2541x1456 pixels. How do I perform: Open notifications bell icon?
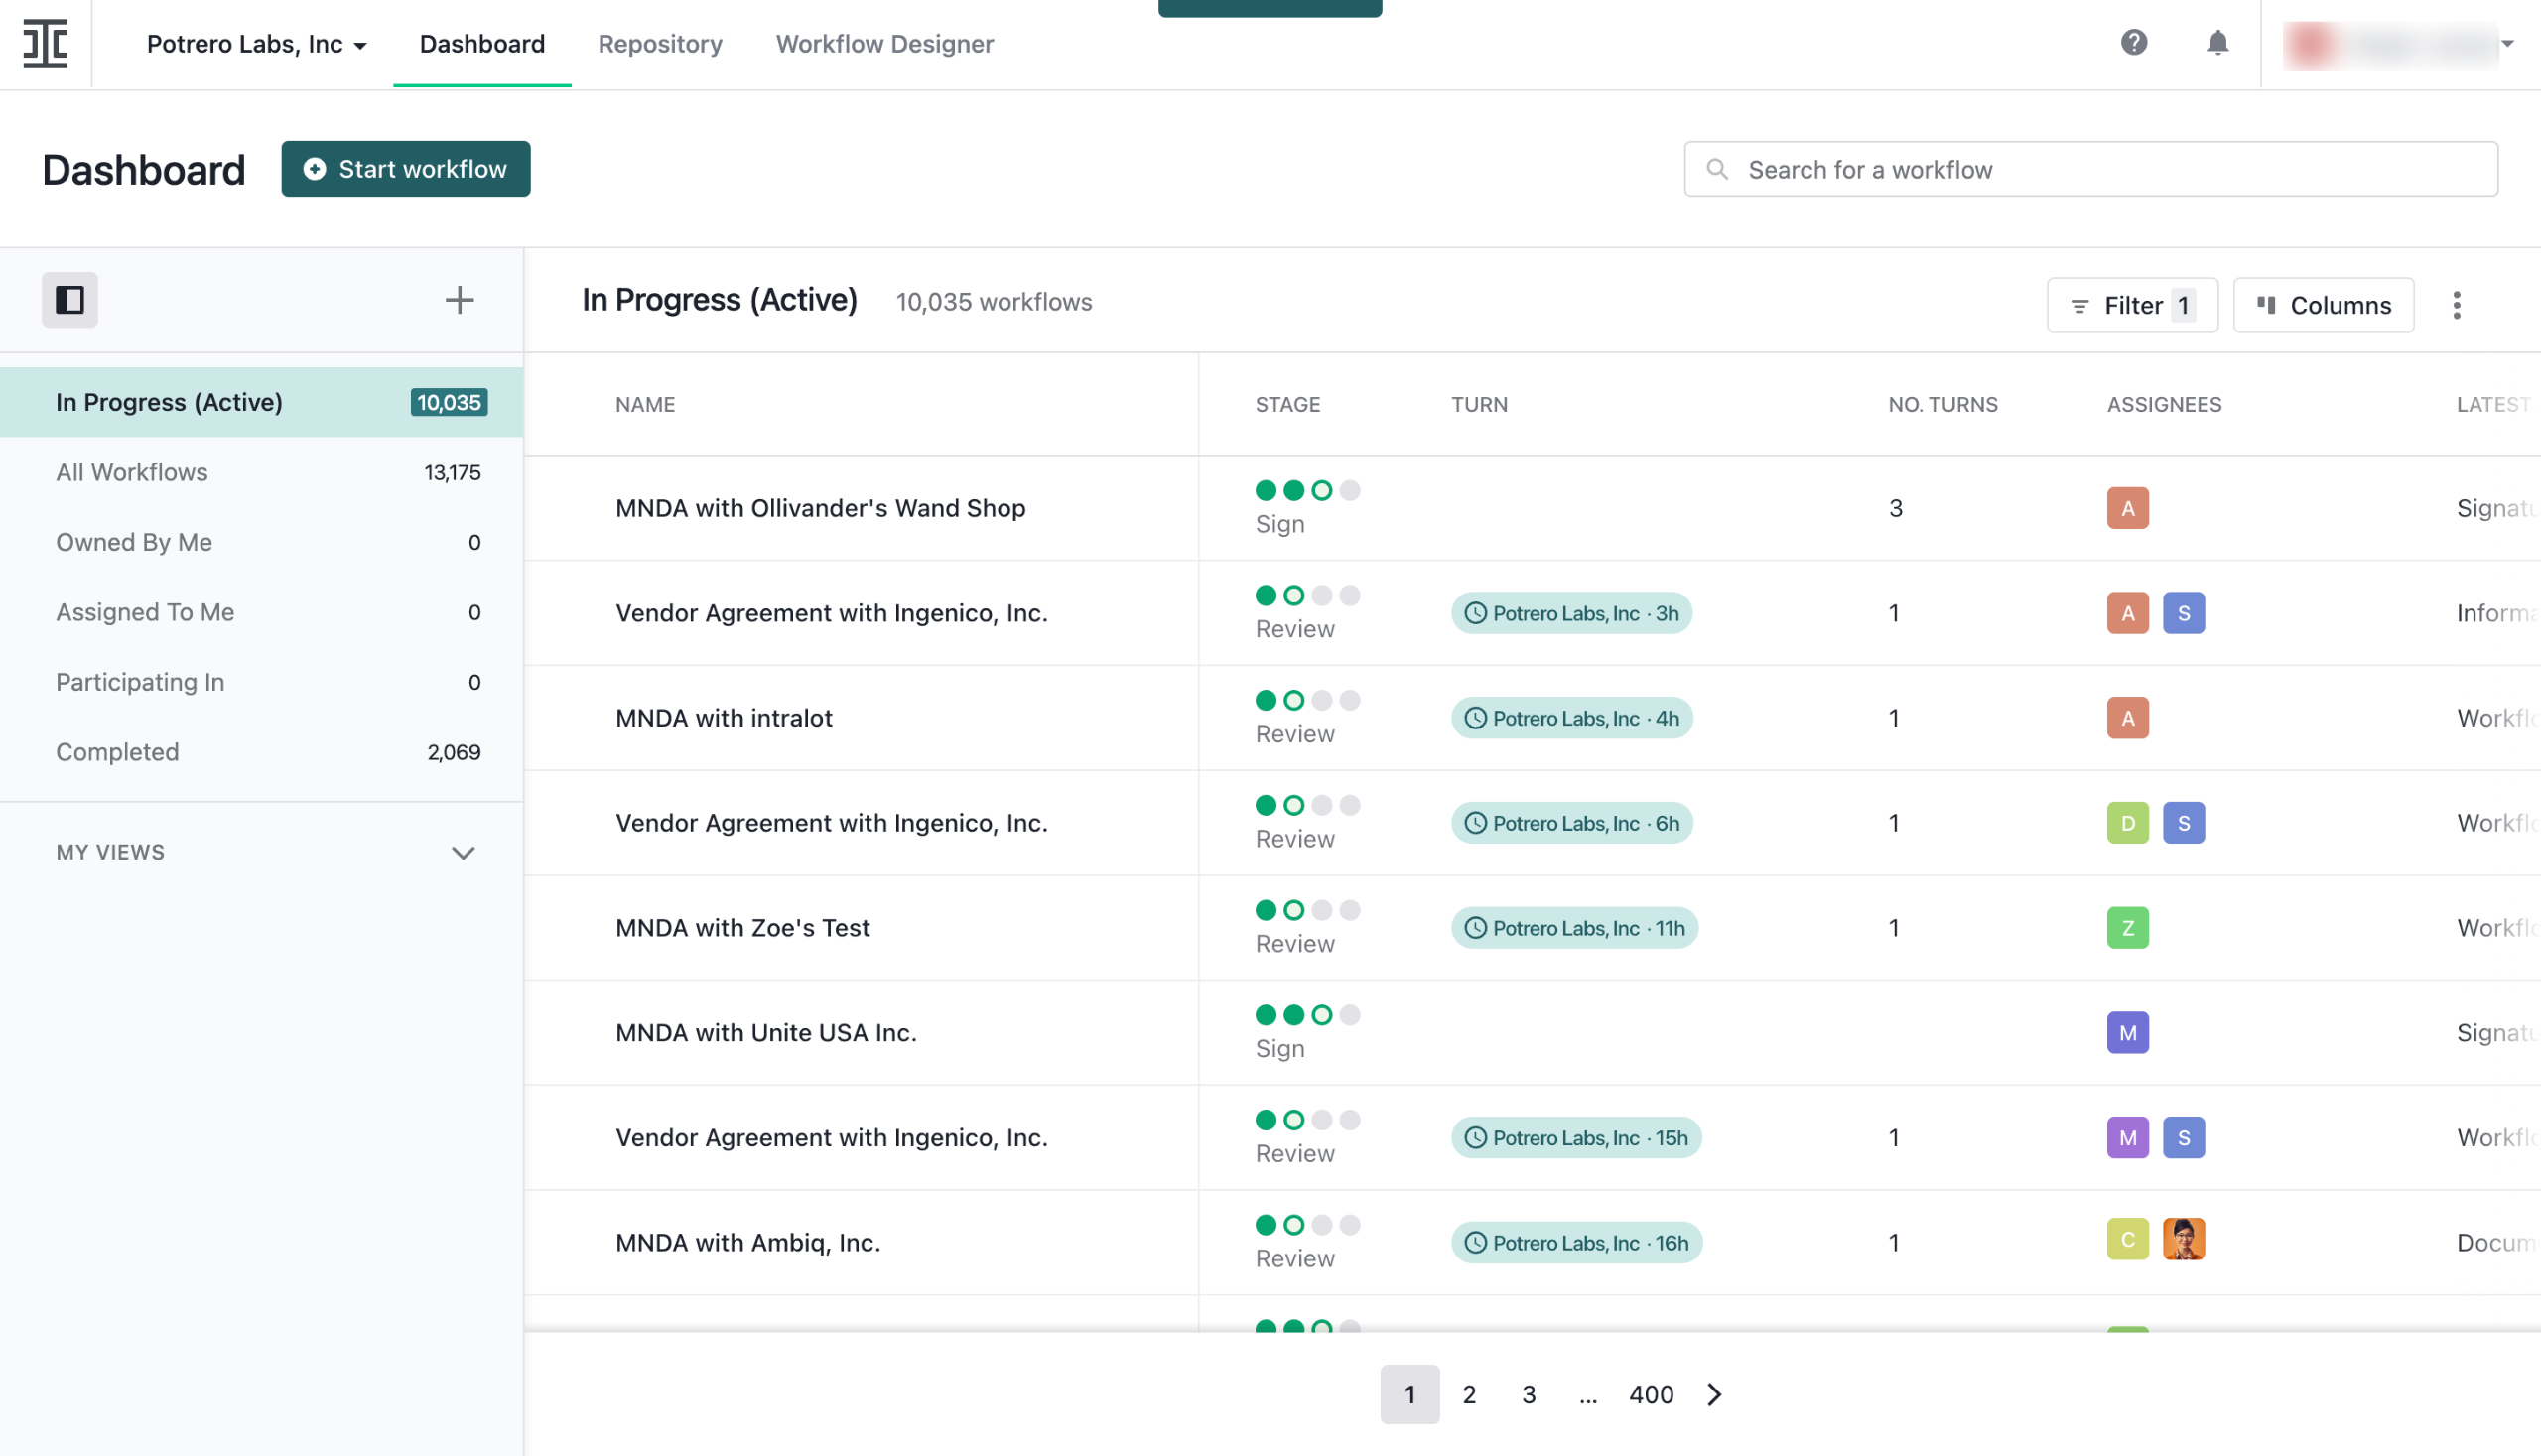coord(2217,43)
